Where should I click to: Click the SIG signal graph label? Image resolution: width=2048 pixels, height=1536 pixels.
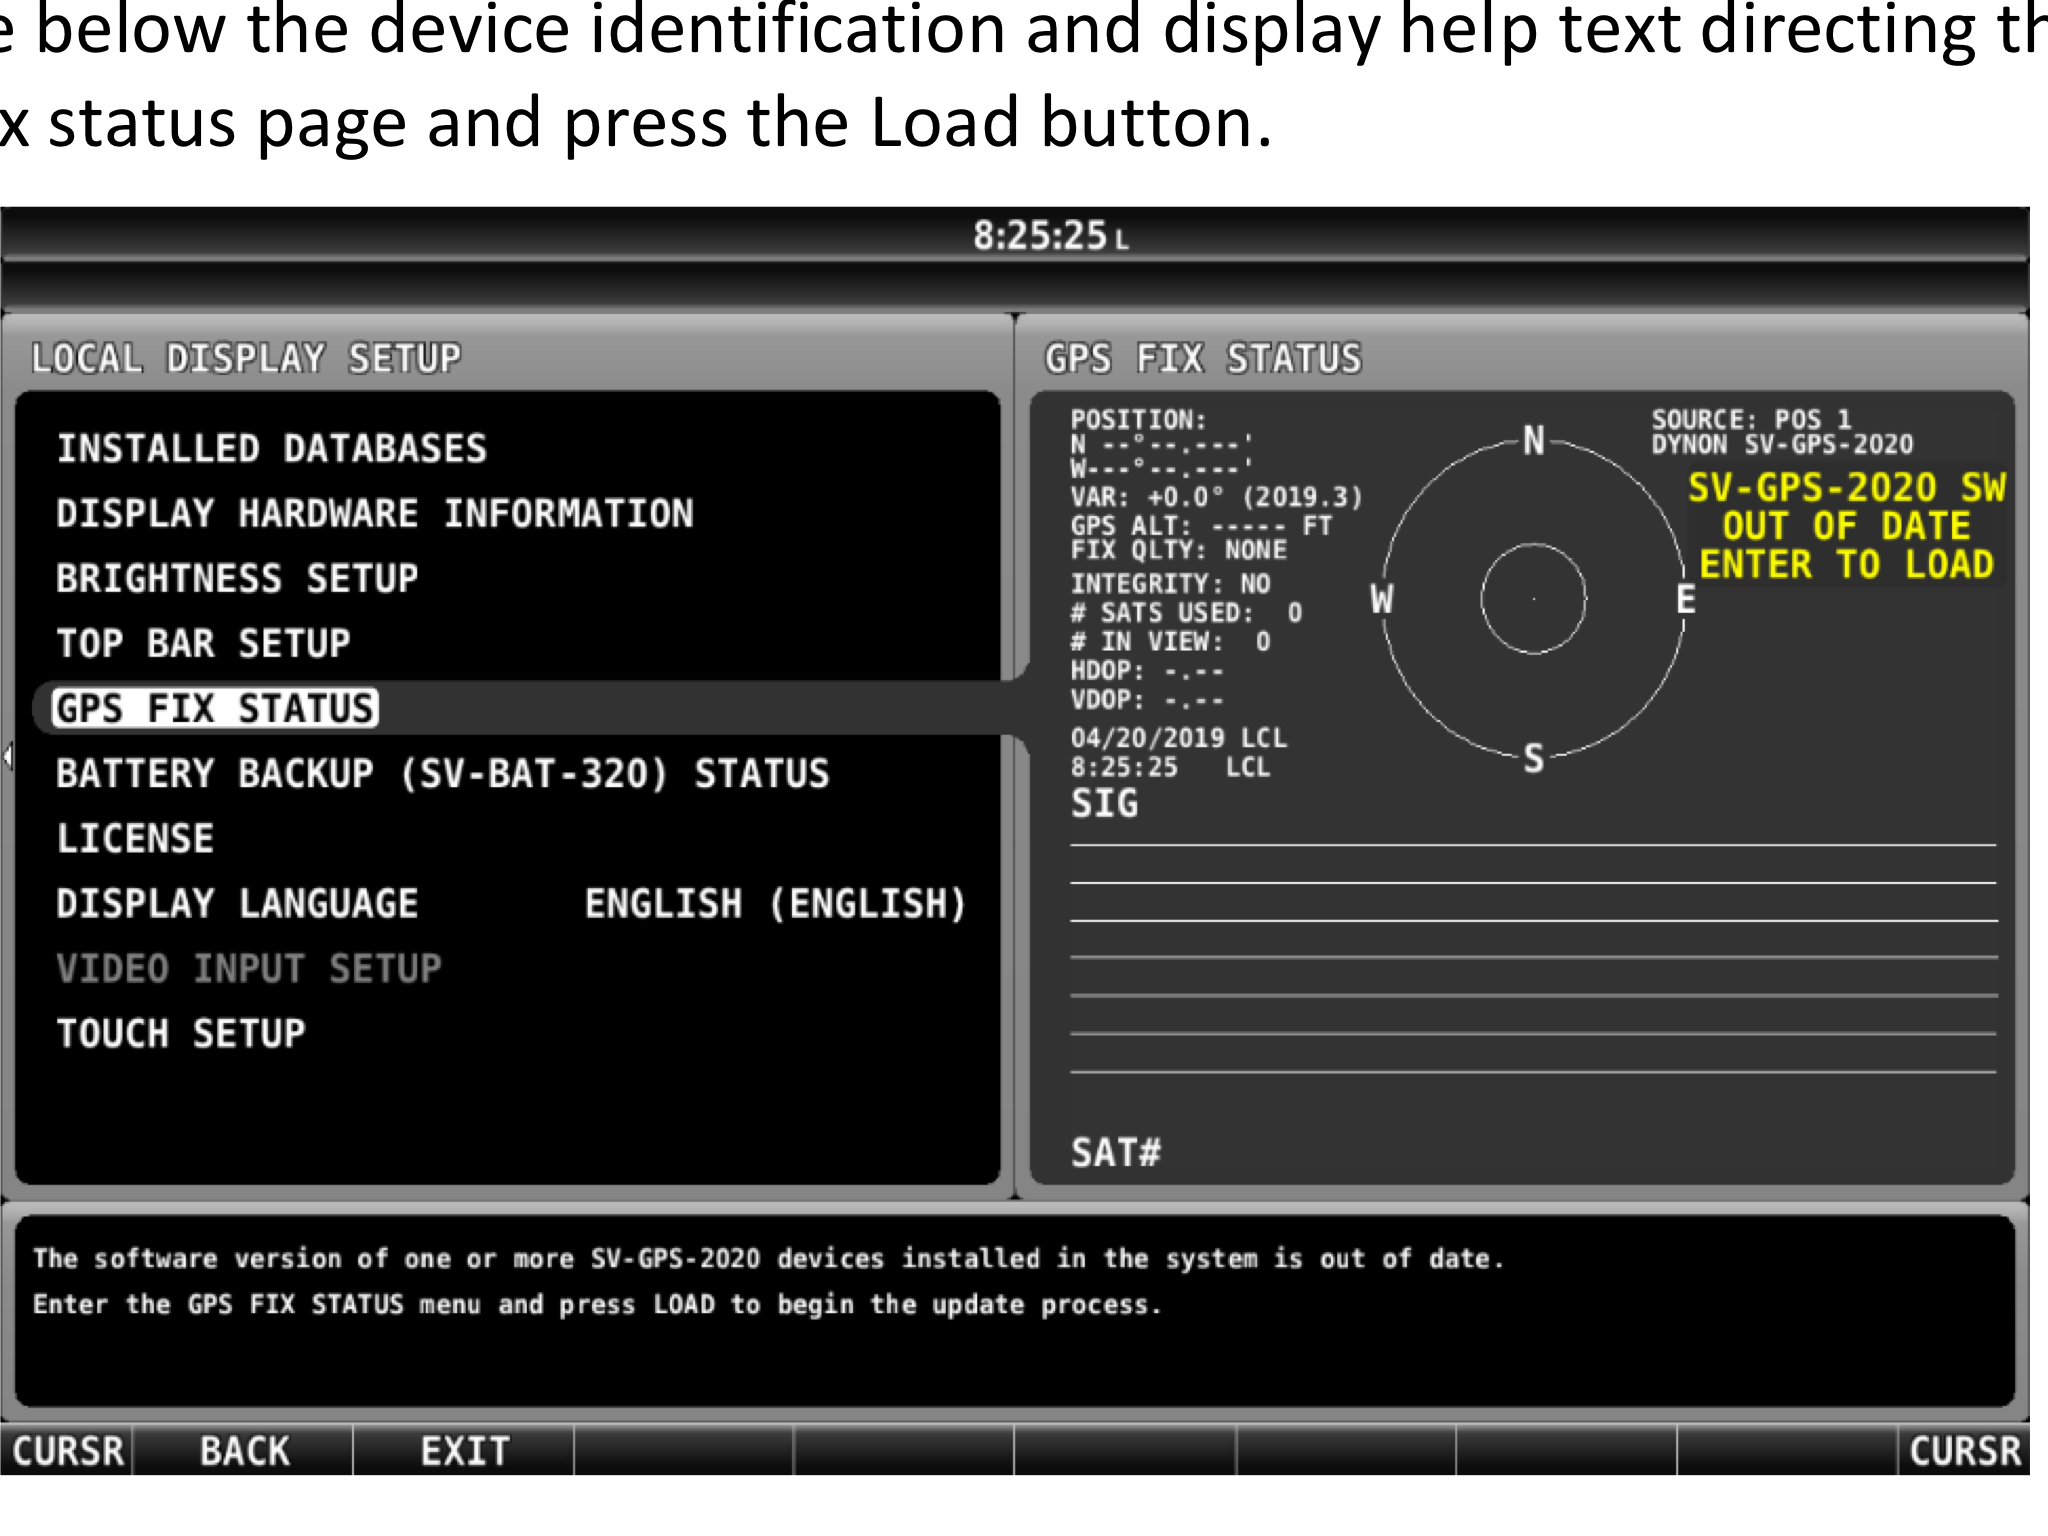(1104, 803)
